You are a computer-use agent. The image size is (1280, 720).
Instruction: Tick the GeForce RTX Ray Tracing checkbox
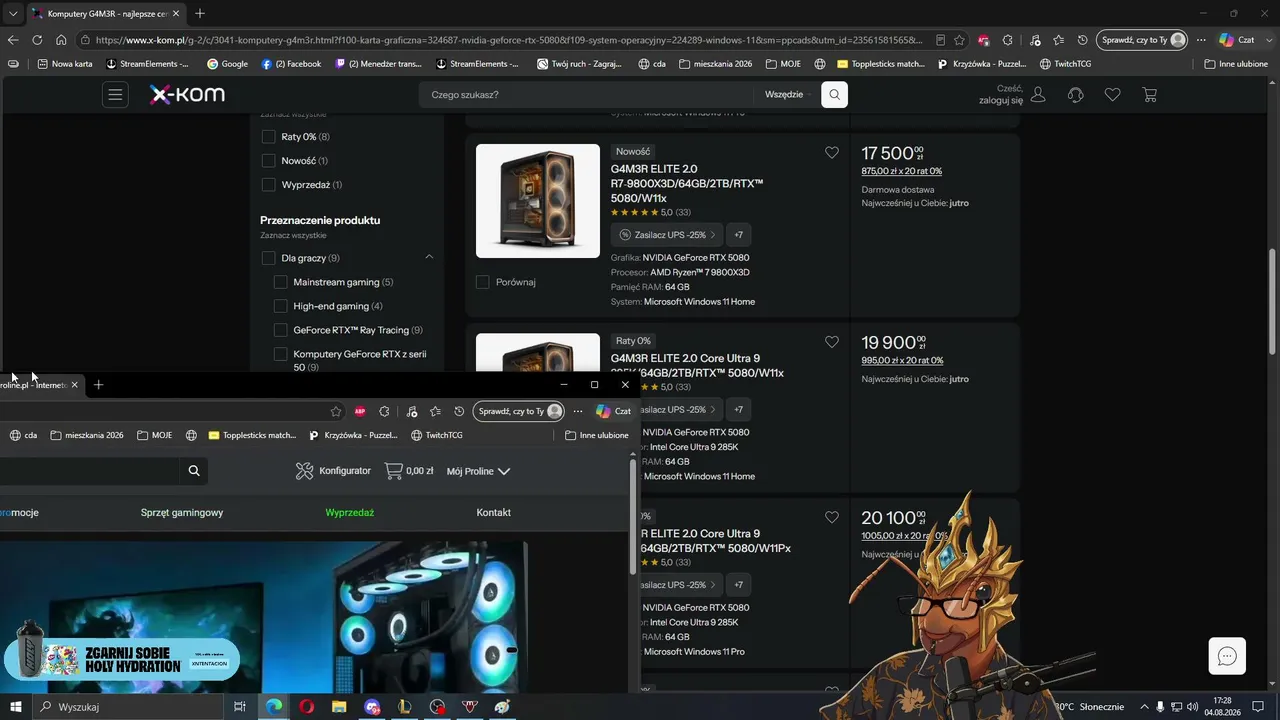(x=280, y=330)
